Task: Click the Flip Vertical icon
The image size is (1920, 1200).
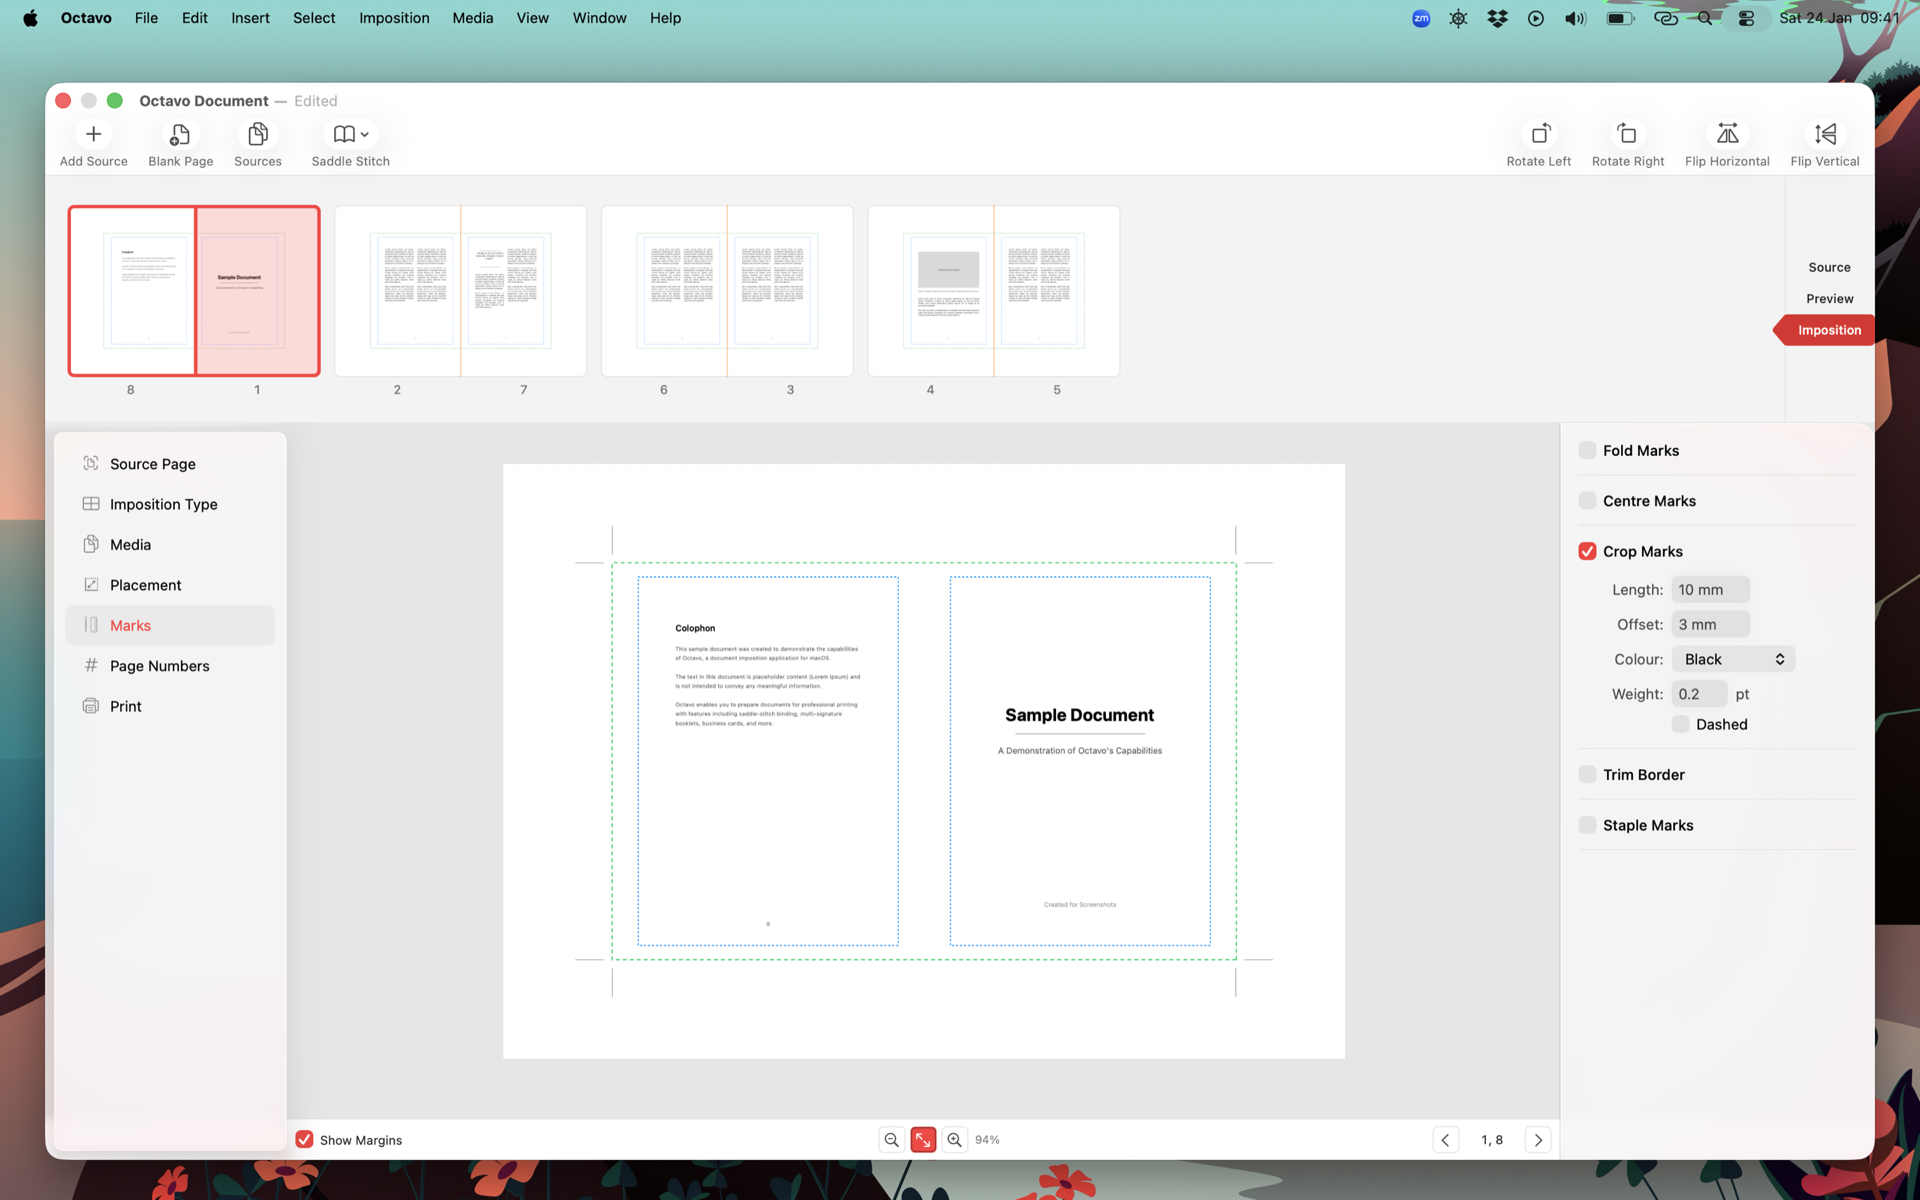Action: (x=1824, y=134)
